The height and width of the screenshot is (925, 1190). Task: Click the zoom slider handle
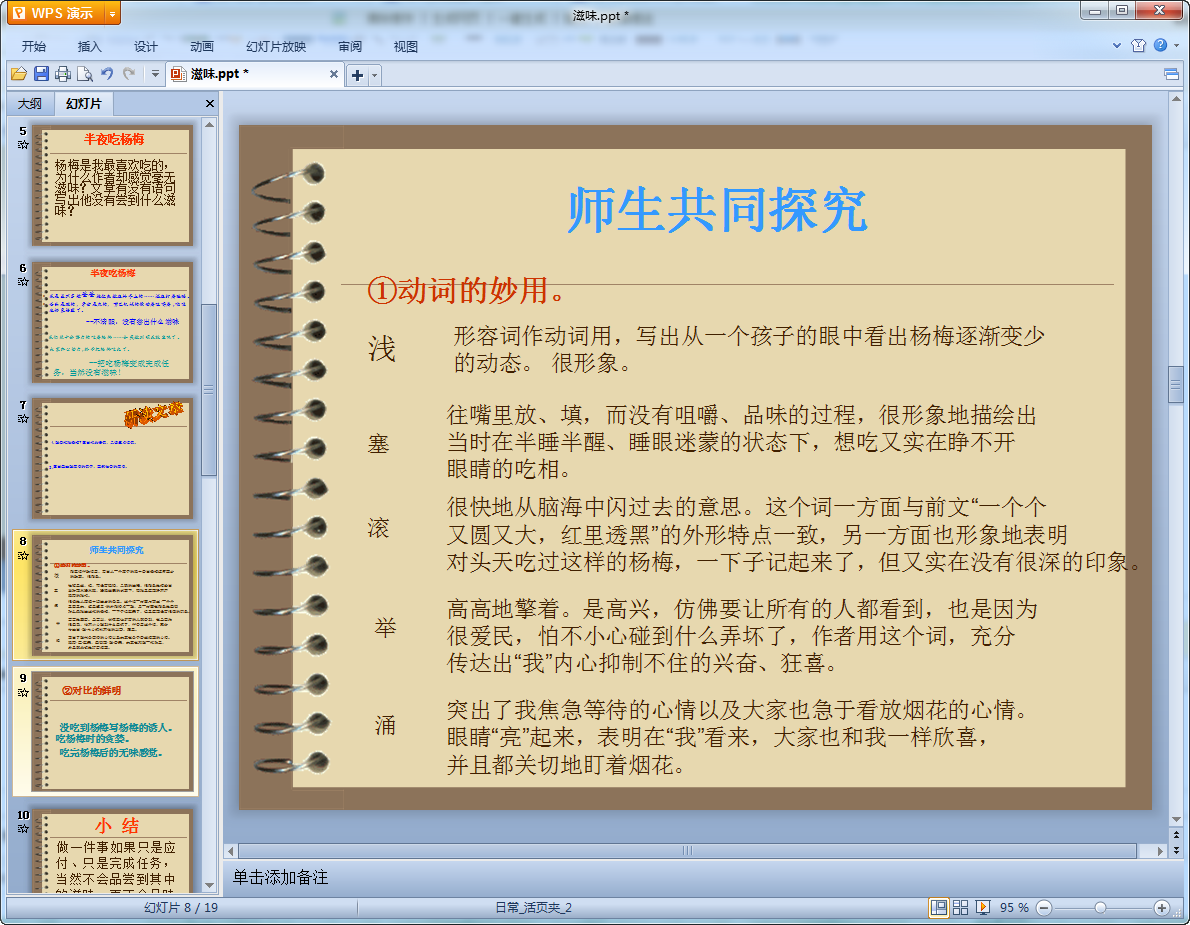(x=1100, y=908)
